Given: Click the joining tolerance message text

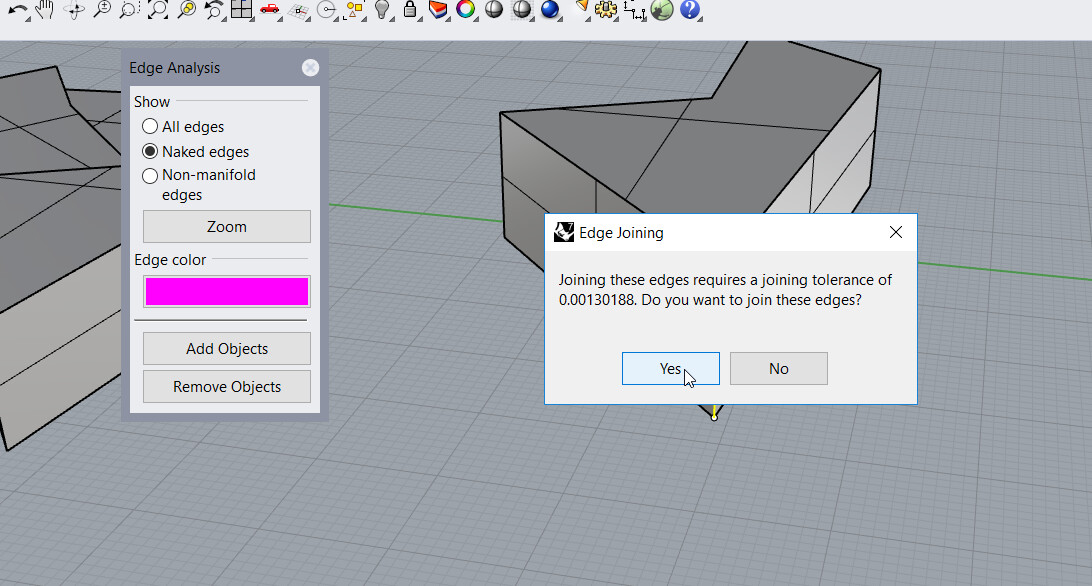Looking at the screenshot, I should pyautogui.click(x=725, y=290).
